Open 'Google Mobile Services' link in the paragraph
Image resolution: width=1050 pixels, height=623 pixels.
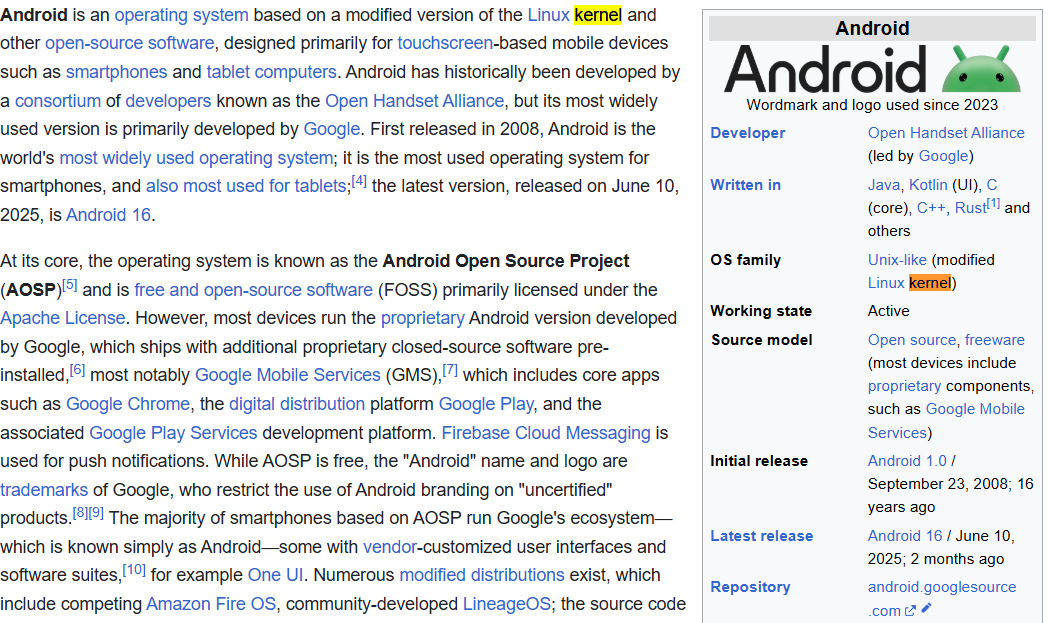point(288,375)
